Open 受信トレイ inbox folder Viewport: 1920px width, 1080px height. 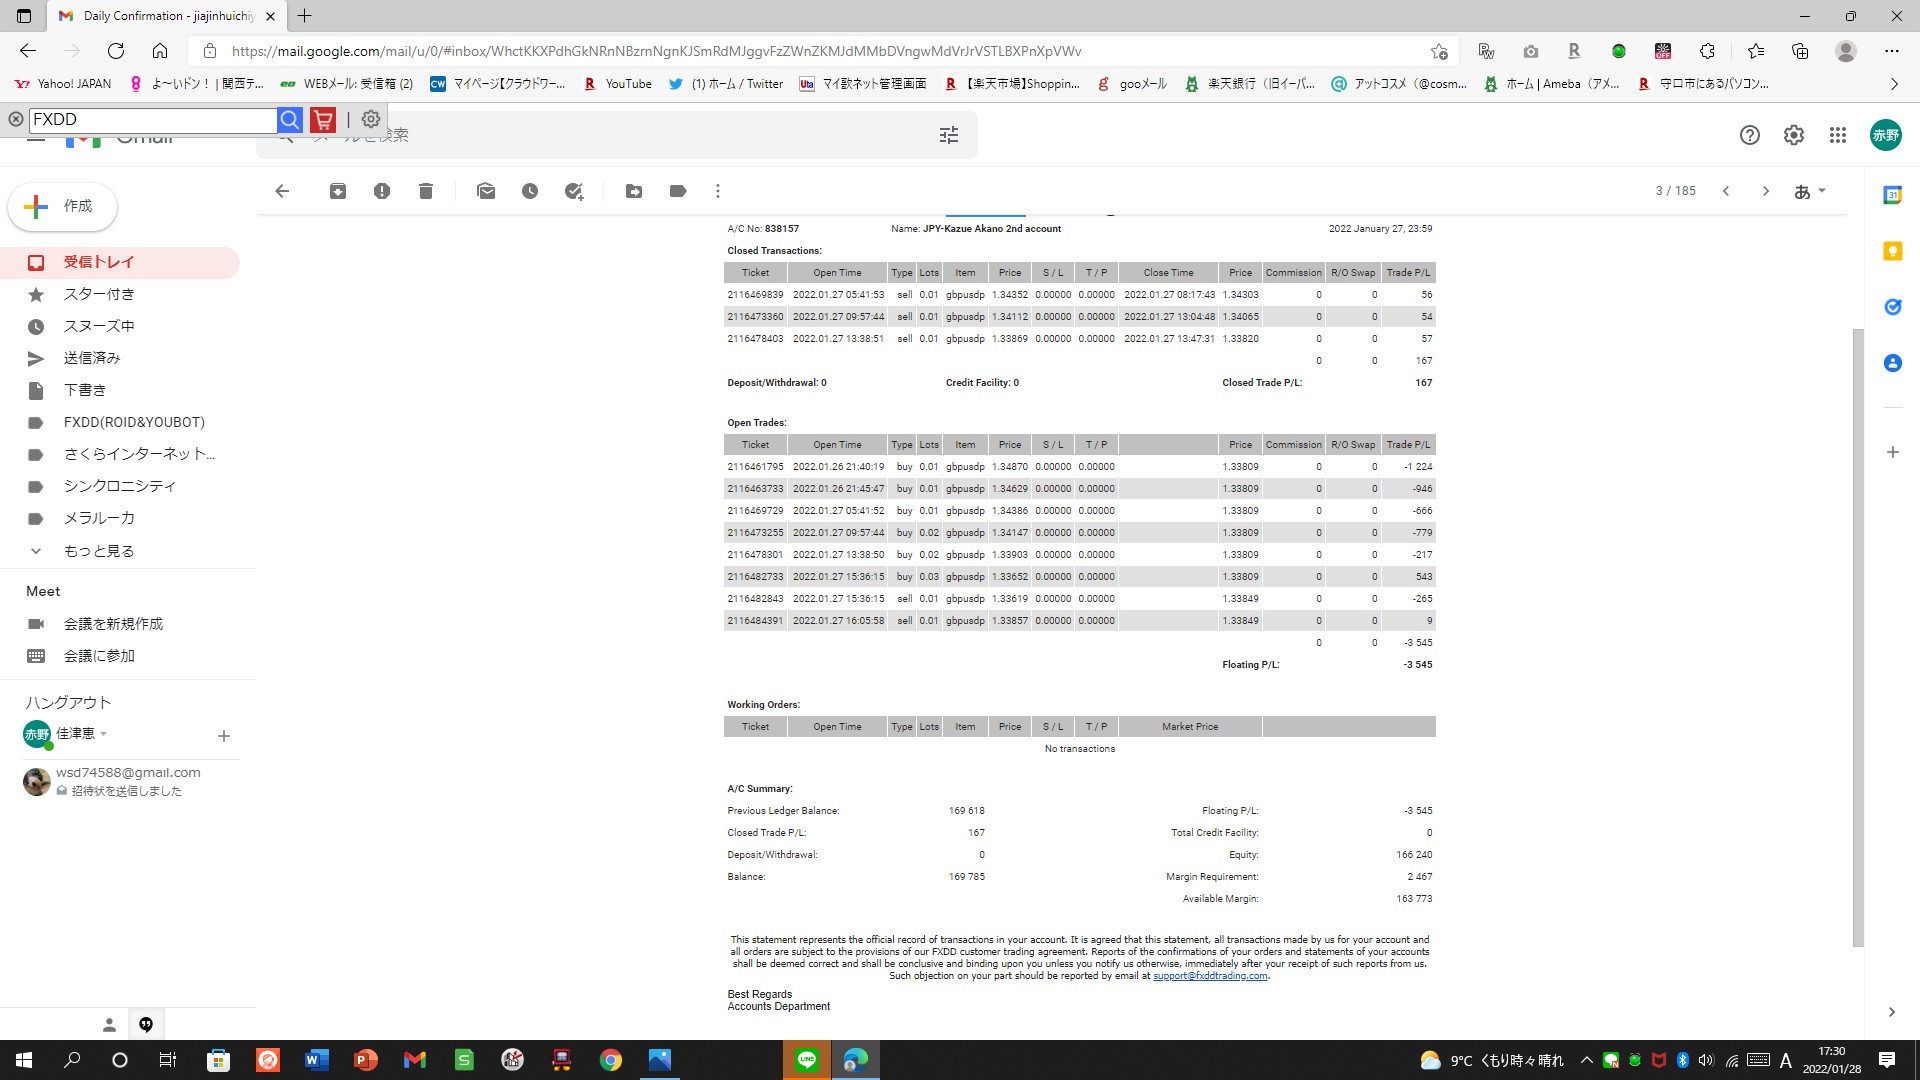(x=120, y=262)
